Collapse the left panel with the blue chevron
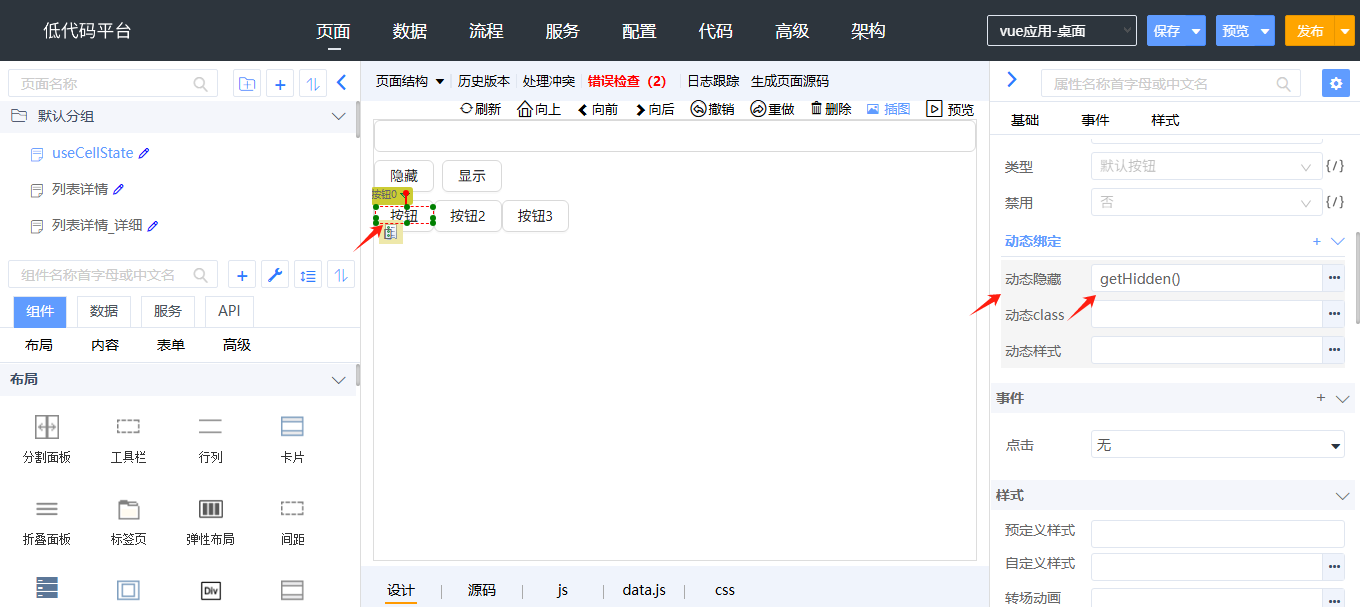Screen dimensions: 1360x607 click(x=341, y=83)
